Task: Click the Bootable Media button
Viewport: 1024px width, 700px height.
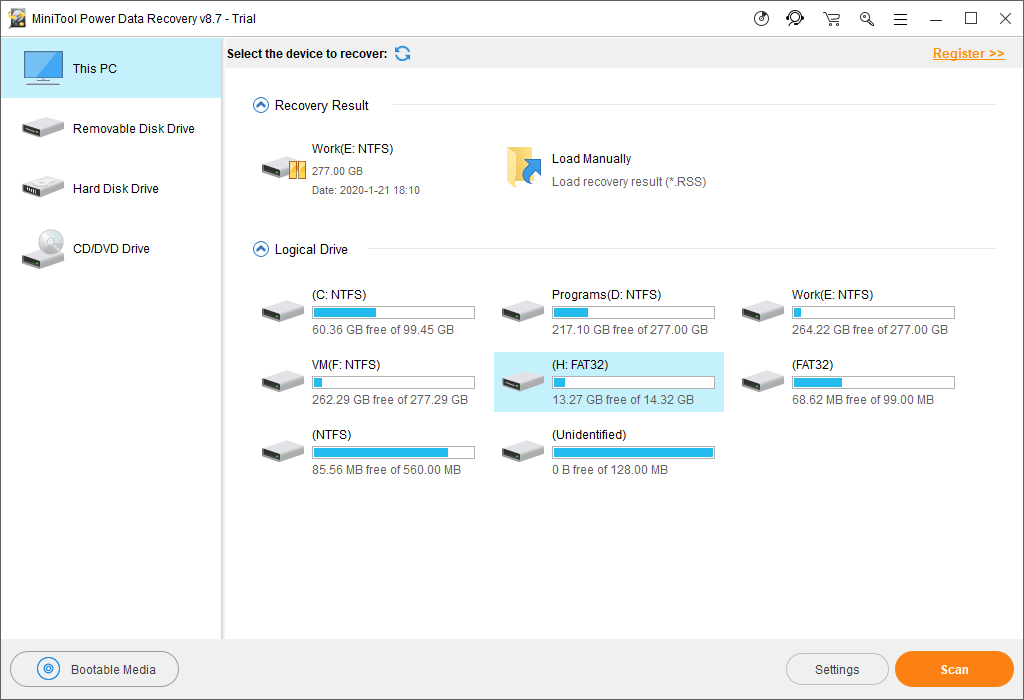Action: [95, 669]
